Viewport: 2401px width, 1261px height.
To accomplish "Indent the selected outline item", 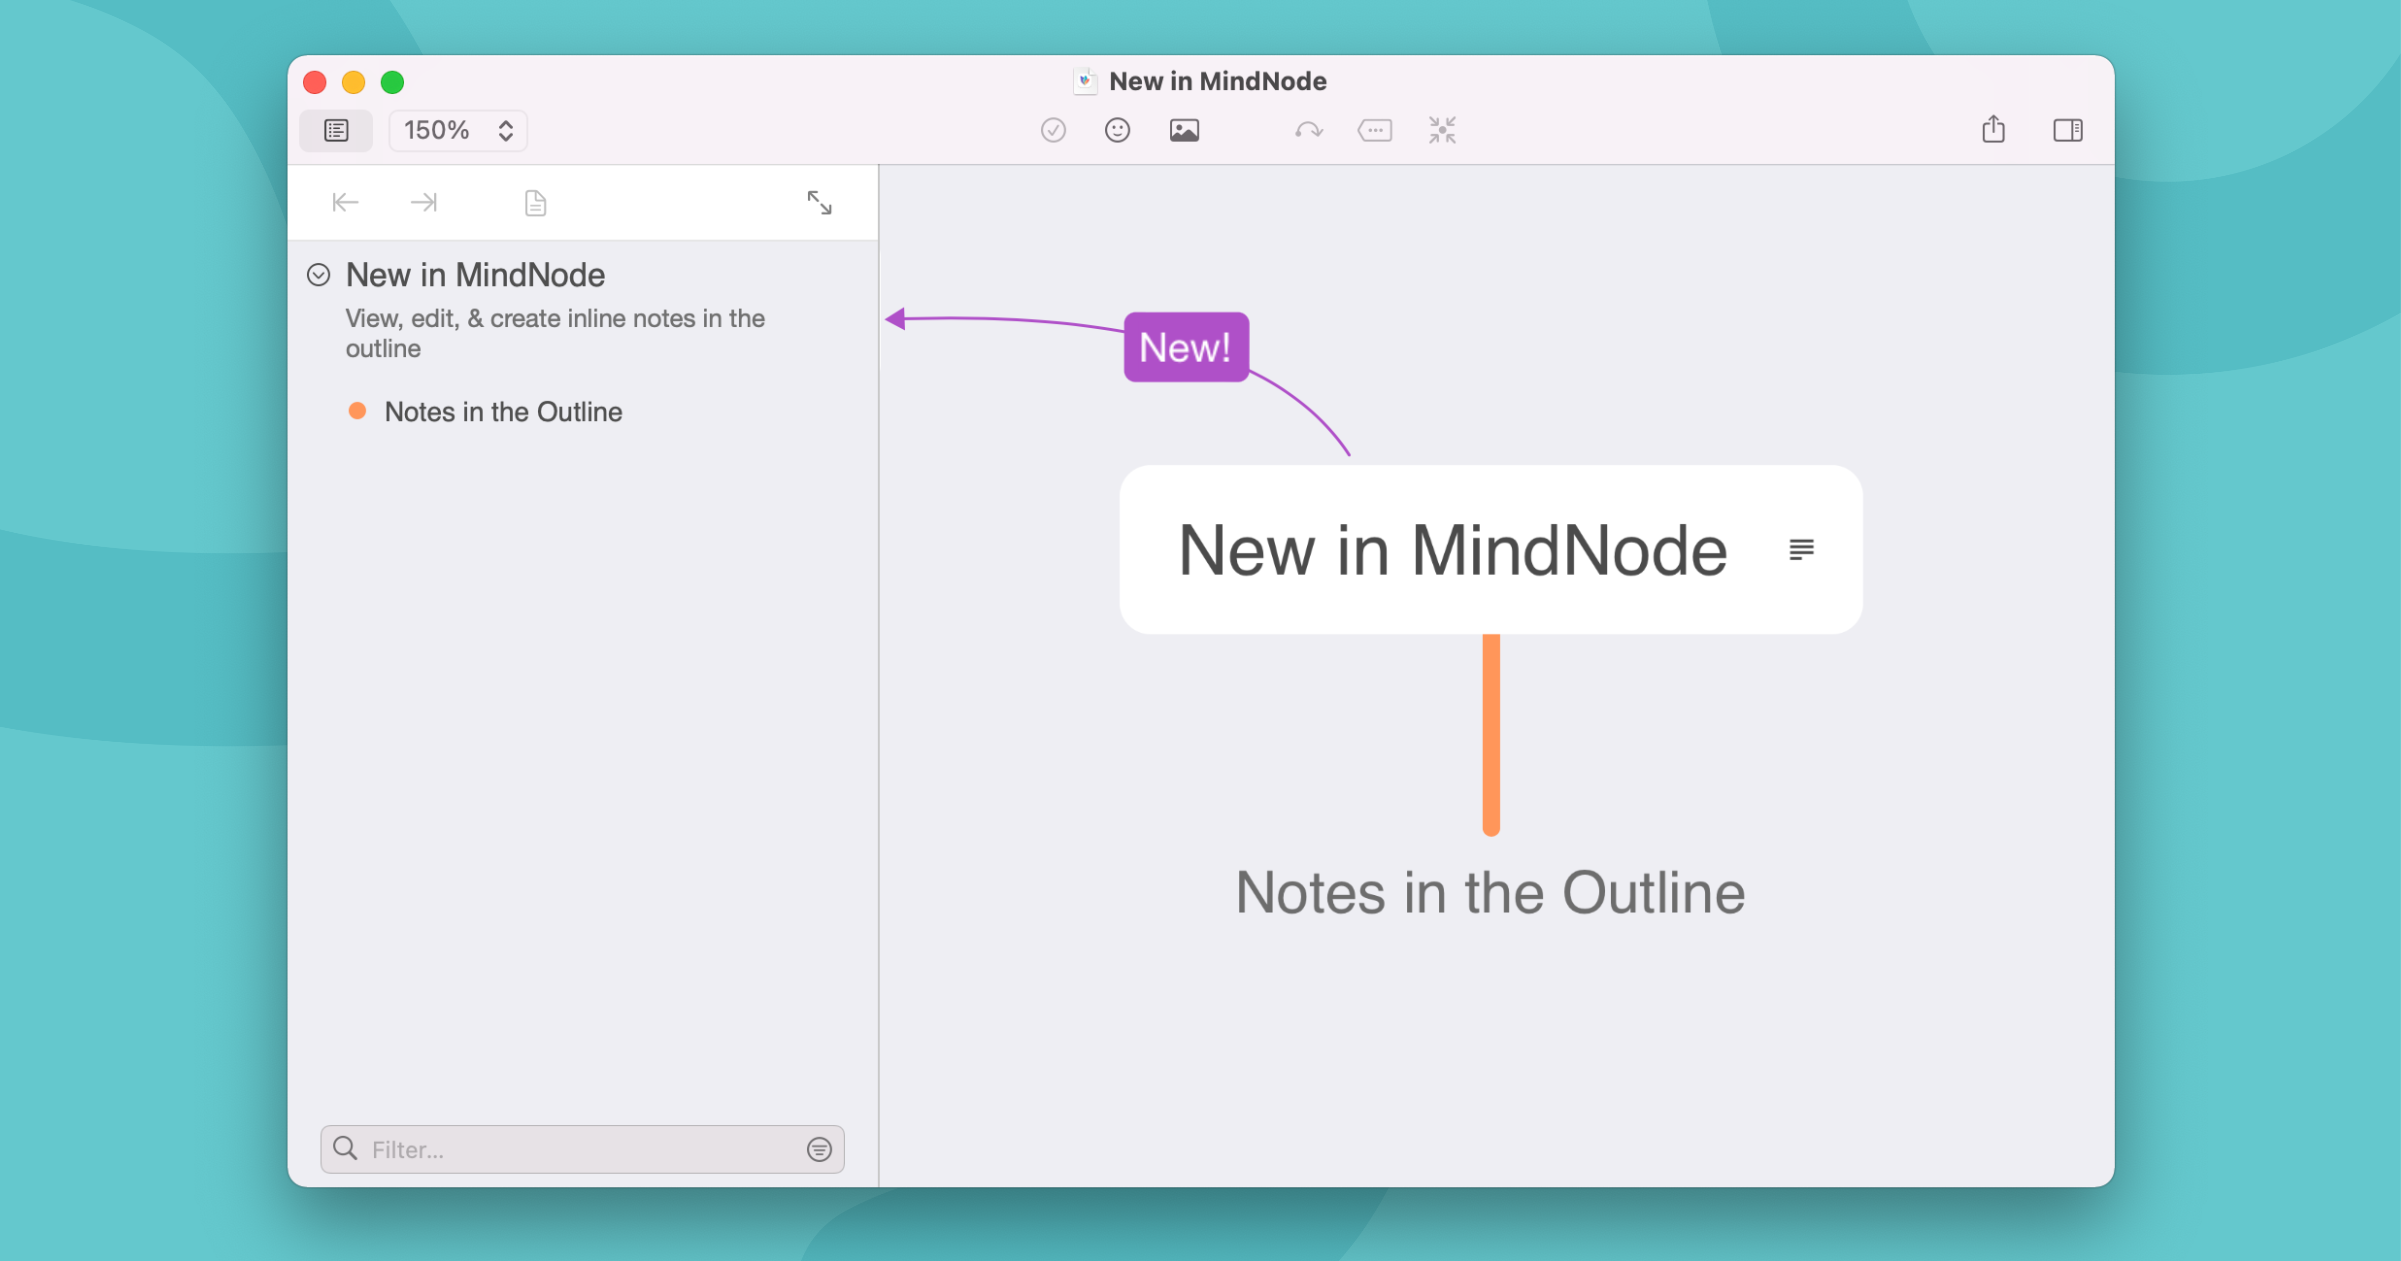I will pyautogui.click(x=424, y=203).
